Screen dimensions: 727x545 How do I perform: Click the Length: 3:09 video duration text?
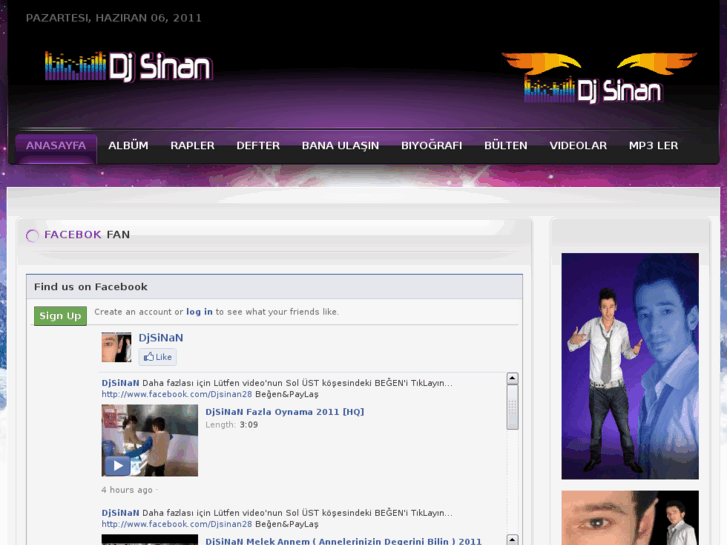coord(232,425)
